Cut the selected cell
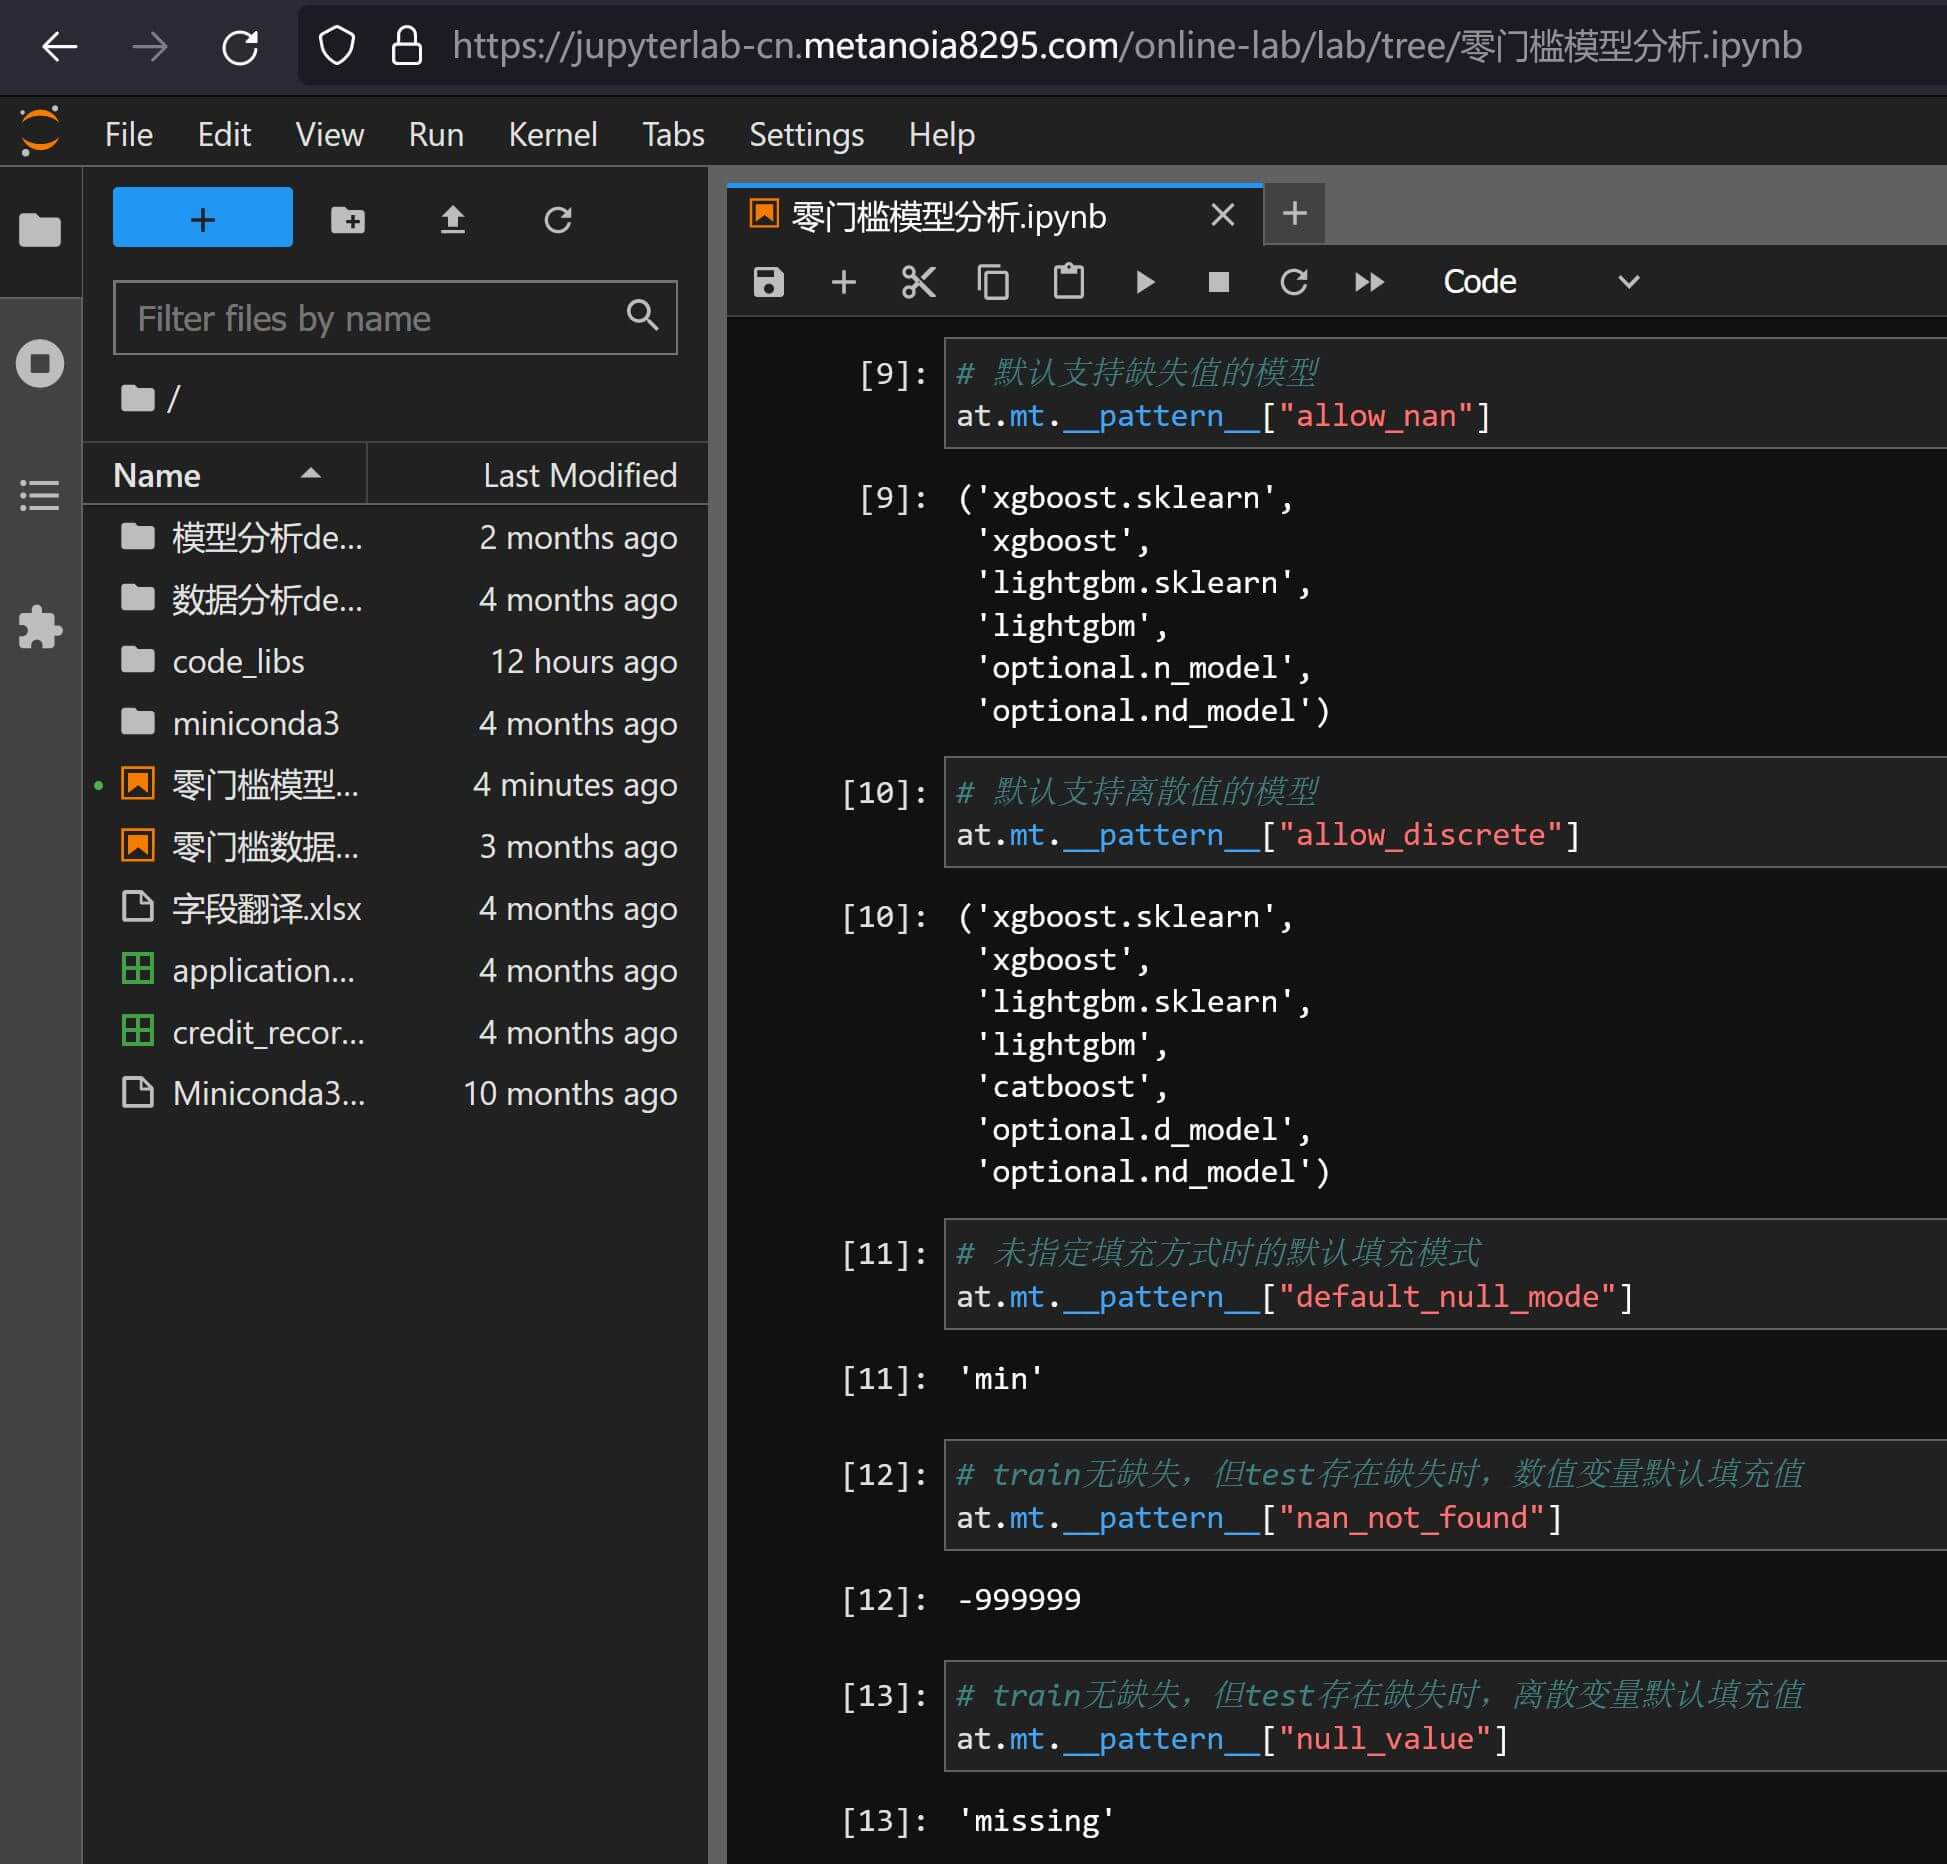 (x=918, y=282)
